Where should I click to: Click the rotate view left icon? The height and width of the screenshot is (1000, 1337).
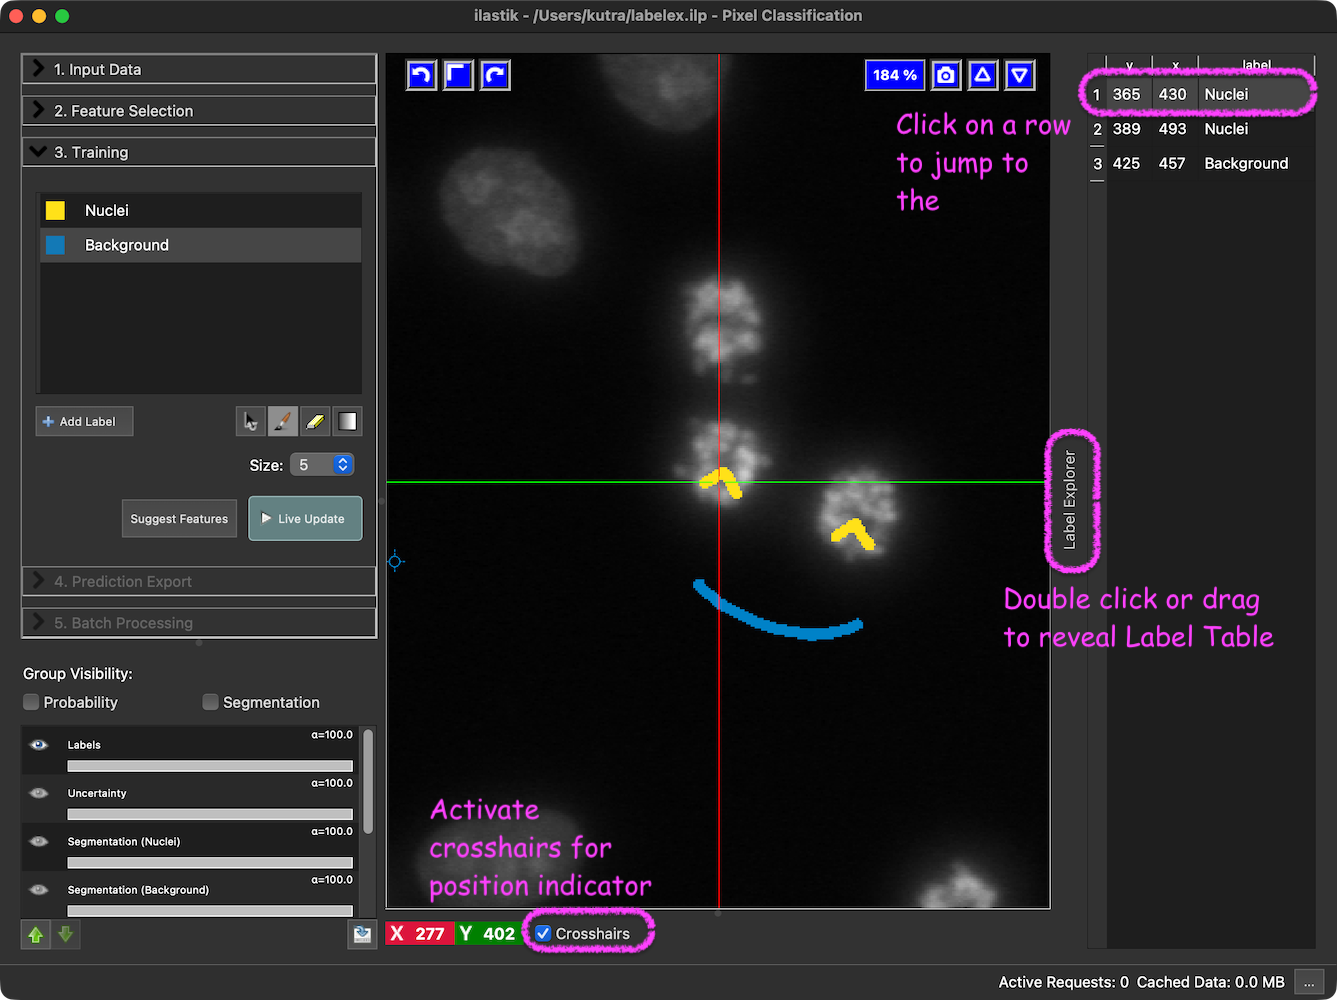point(422,75)
